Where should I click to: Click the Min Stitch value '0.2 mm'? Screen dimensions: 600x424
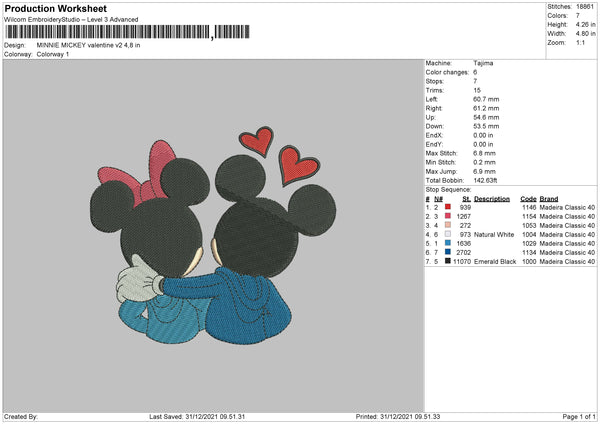click(484, 162)
